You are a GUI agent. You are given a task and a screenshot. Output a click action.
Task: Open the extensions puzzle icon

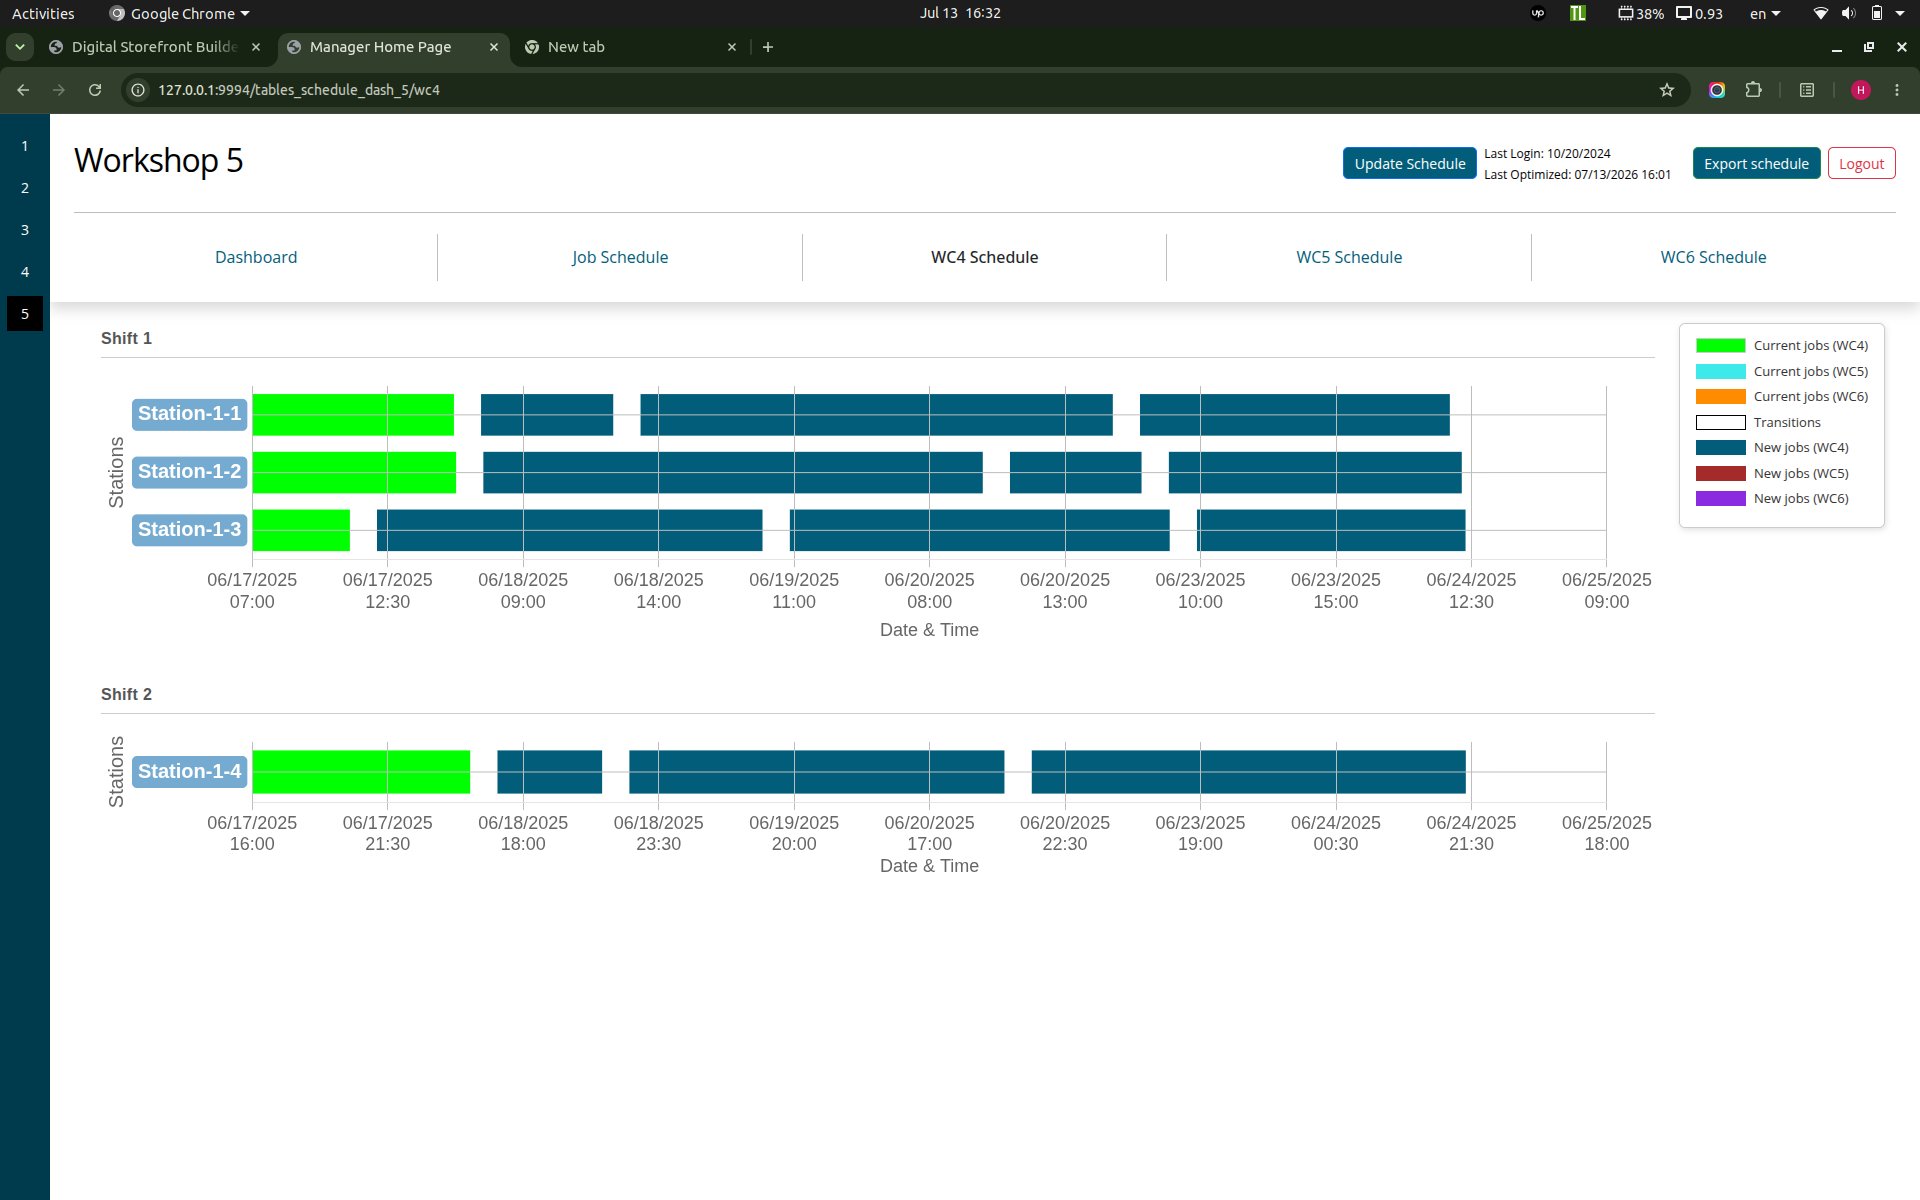[1753, 90]
